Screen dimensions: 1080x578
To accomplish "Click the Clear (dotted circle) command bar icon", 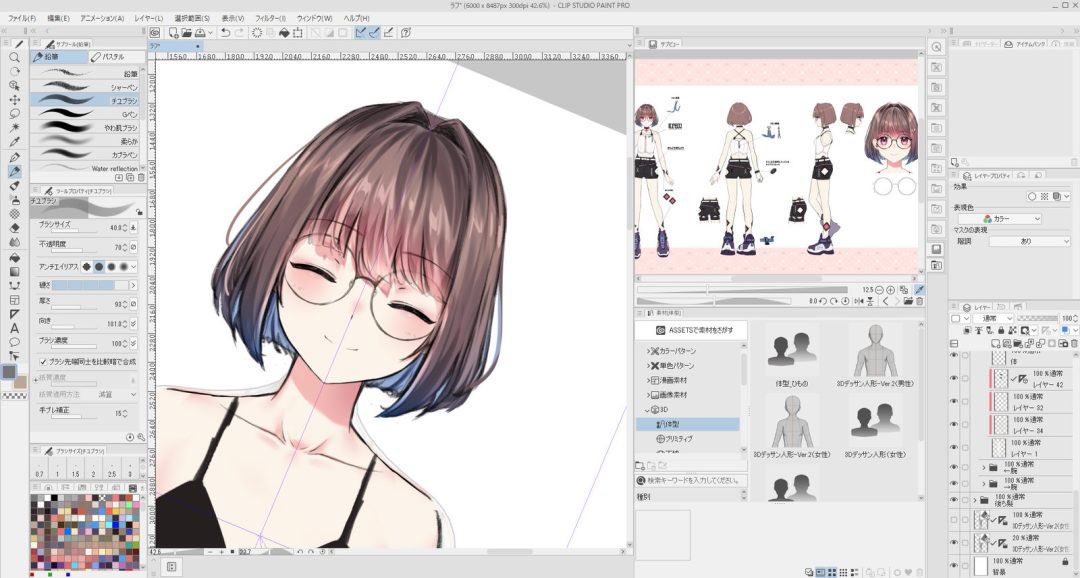I will click(257, 32).
